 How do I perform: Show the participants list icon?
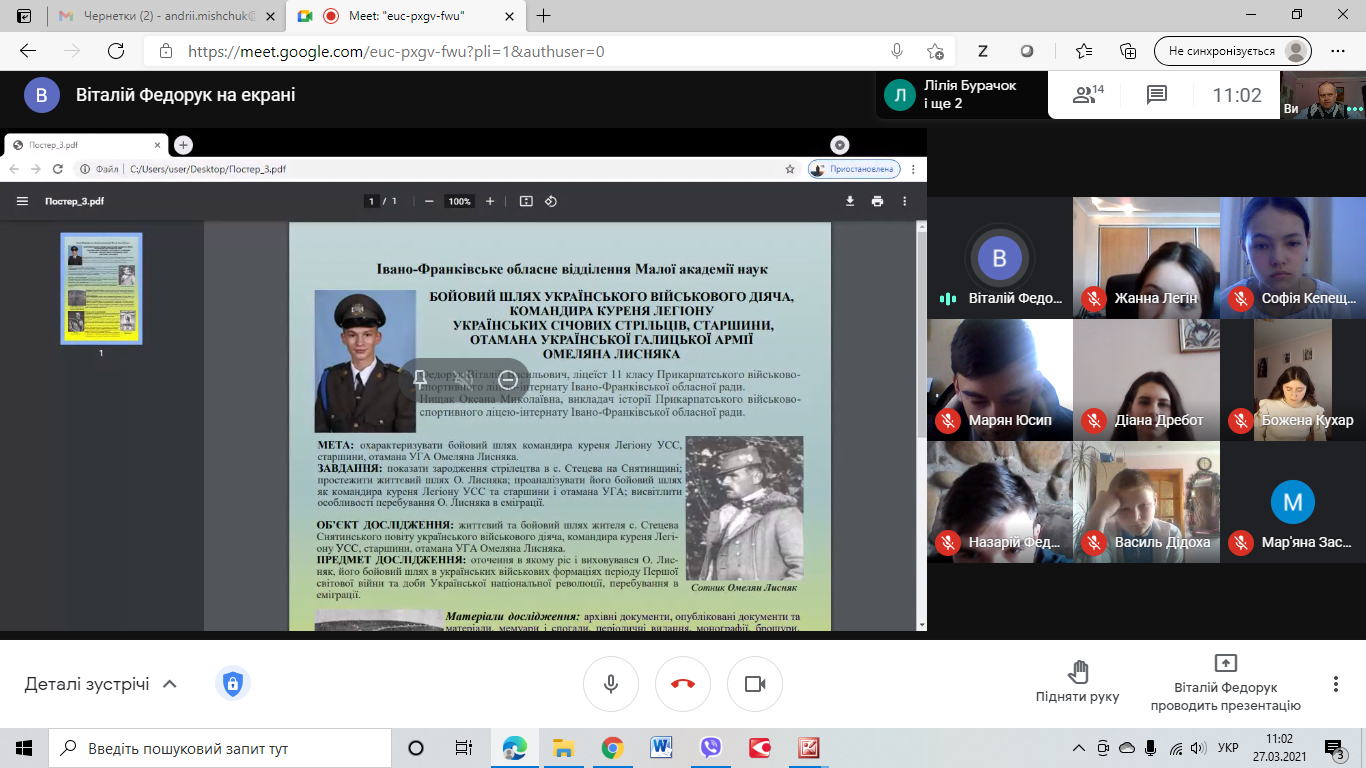[x=1087, y=95]
